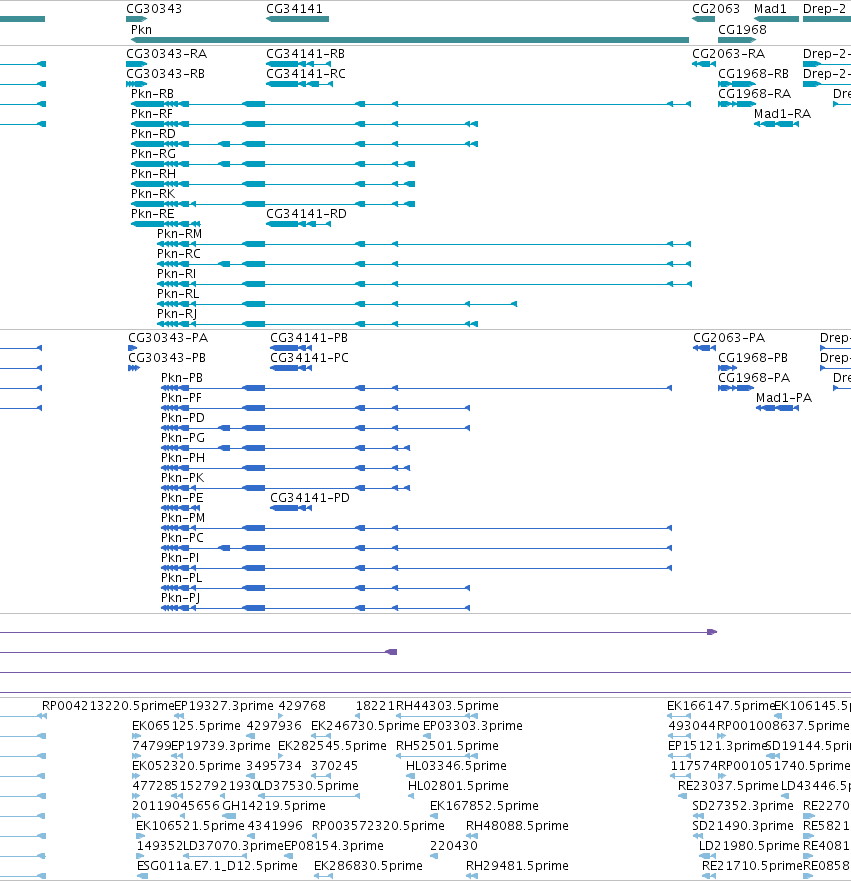Viewport: 851px width, 881px height.
Task: Click the Pkn-RG transcript label
Action: [153, 154]
